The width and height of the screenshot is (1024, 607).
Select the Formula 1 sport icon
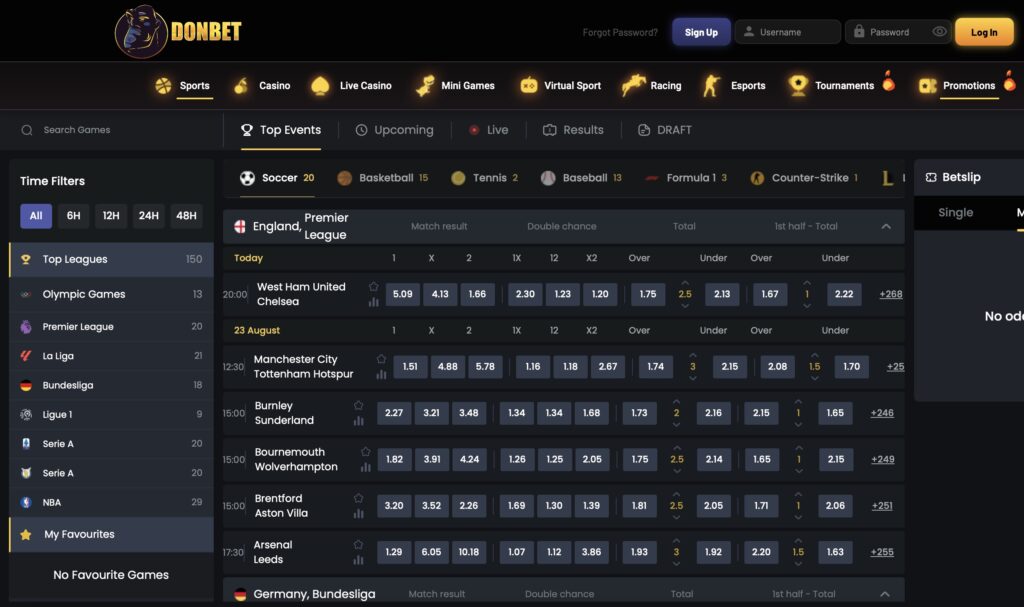point(652,178)
